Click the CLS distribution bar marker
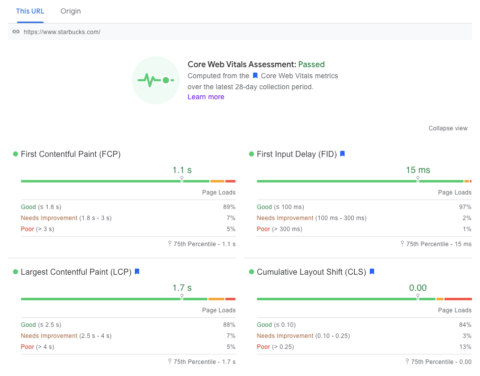 point(418,296)
